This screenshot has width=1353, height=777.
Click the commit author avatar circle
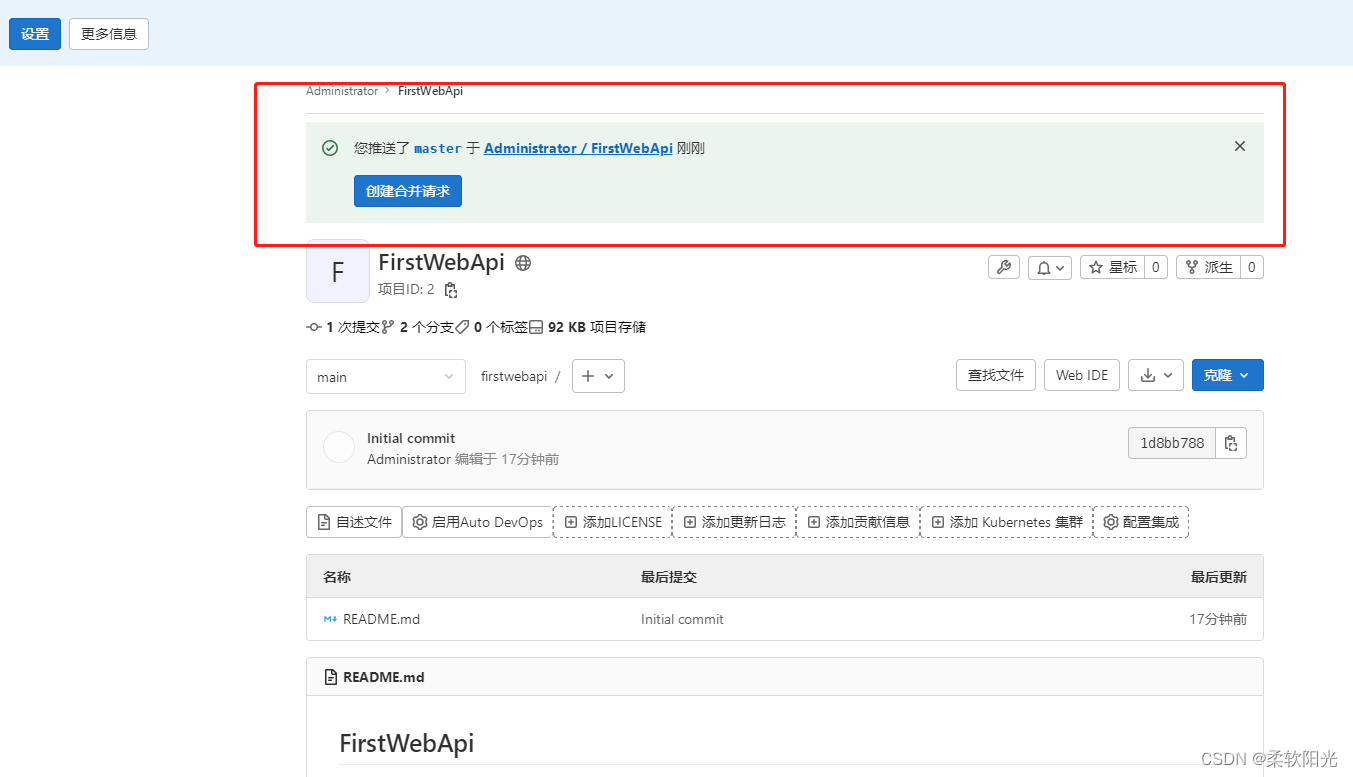pos(339,447)
